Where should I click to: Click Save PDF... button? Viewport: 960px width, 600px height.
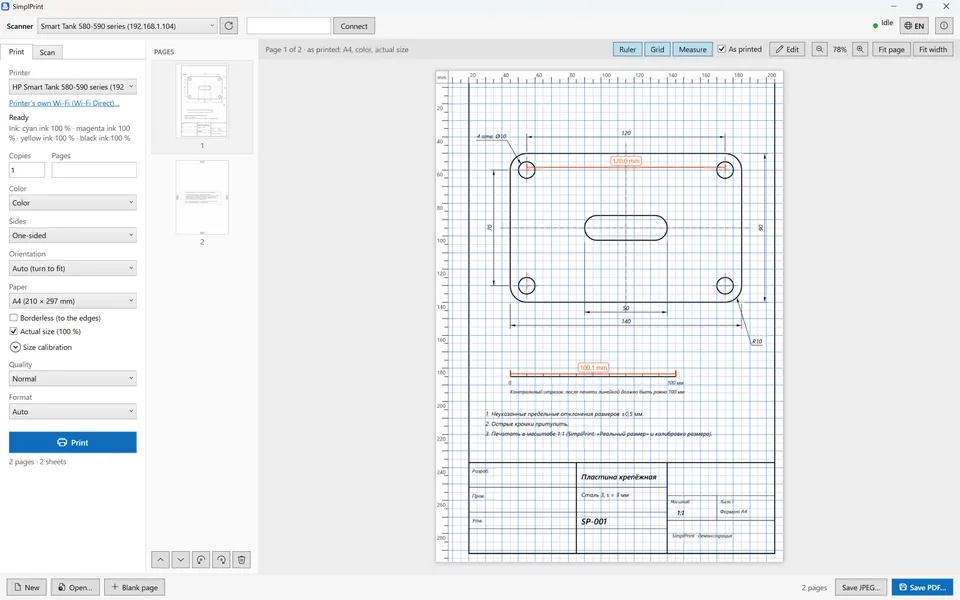(923, 587)
